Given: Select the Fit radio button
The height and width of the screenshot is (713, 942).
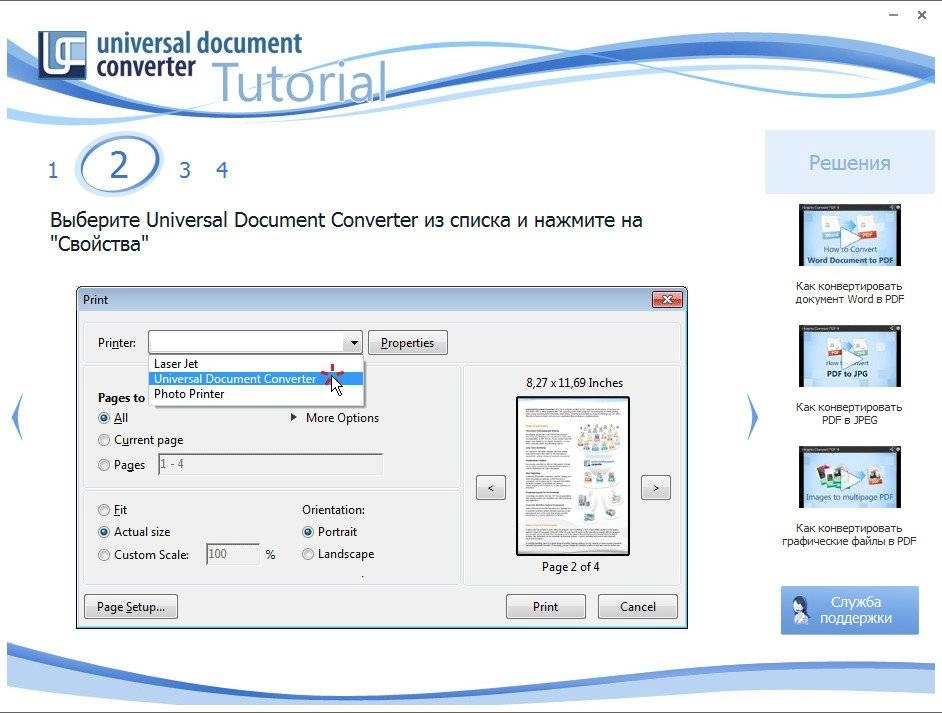Looking at the screenshot, I should coord(104,510).
